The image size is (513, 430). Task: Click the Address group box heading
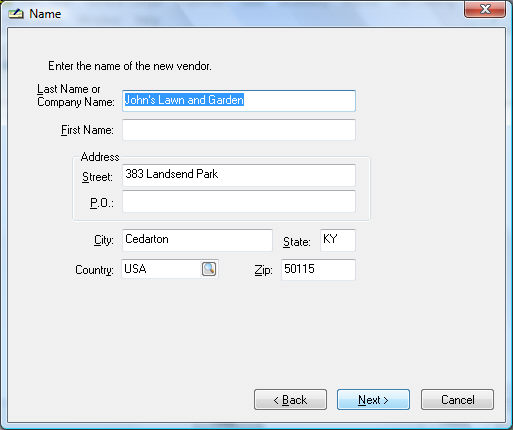tap(100, 157)
